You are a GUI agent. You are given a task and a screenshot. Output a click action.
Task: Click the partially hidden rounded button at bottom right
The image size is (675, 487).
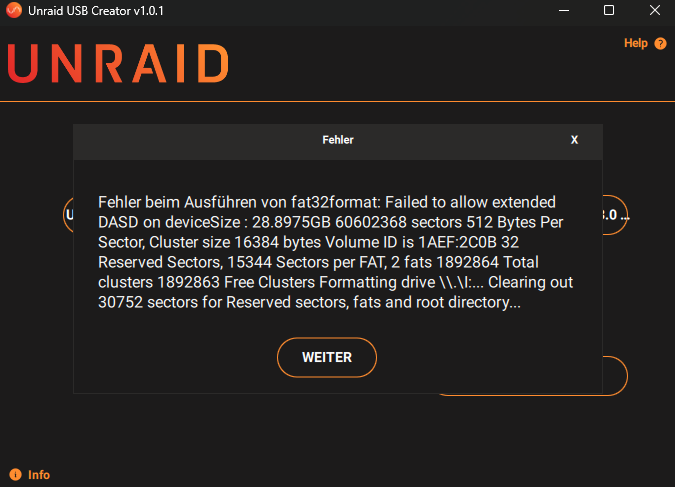(x=615, y=375)
